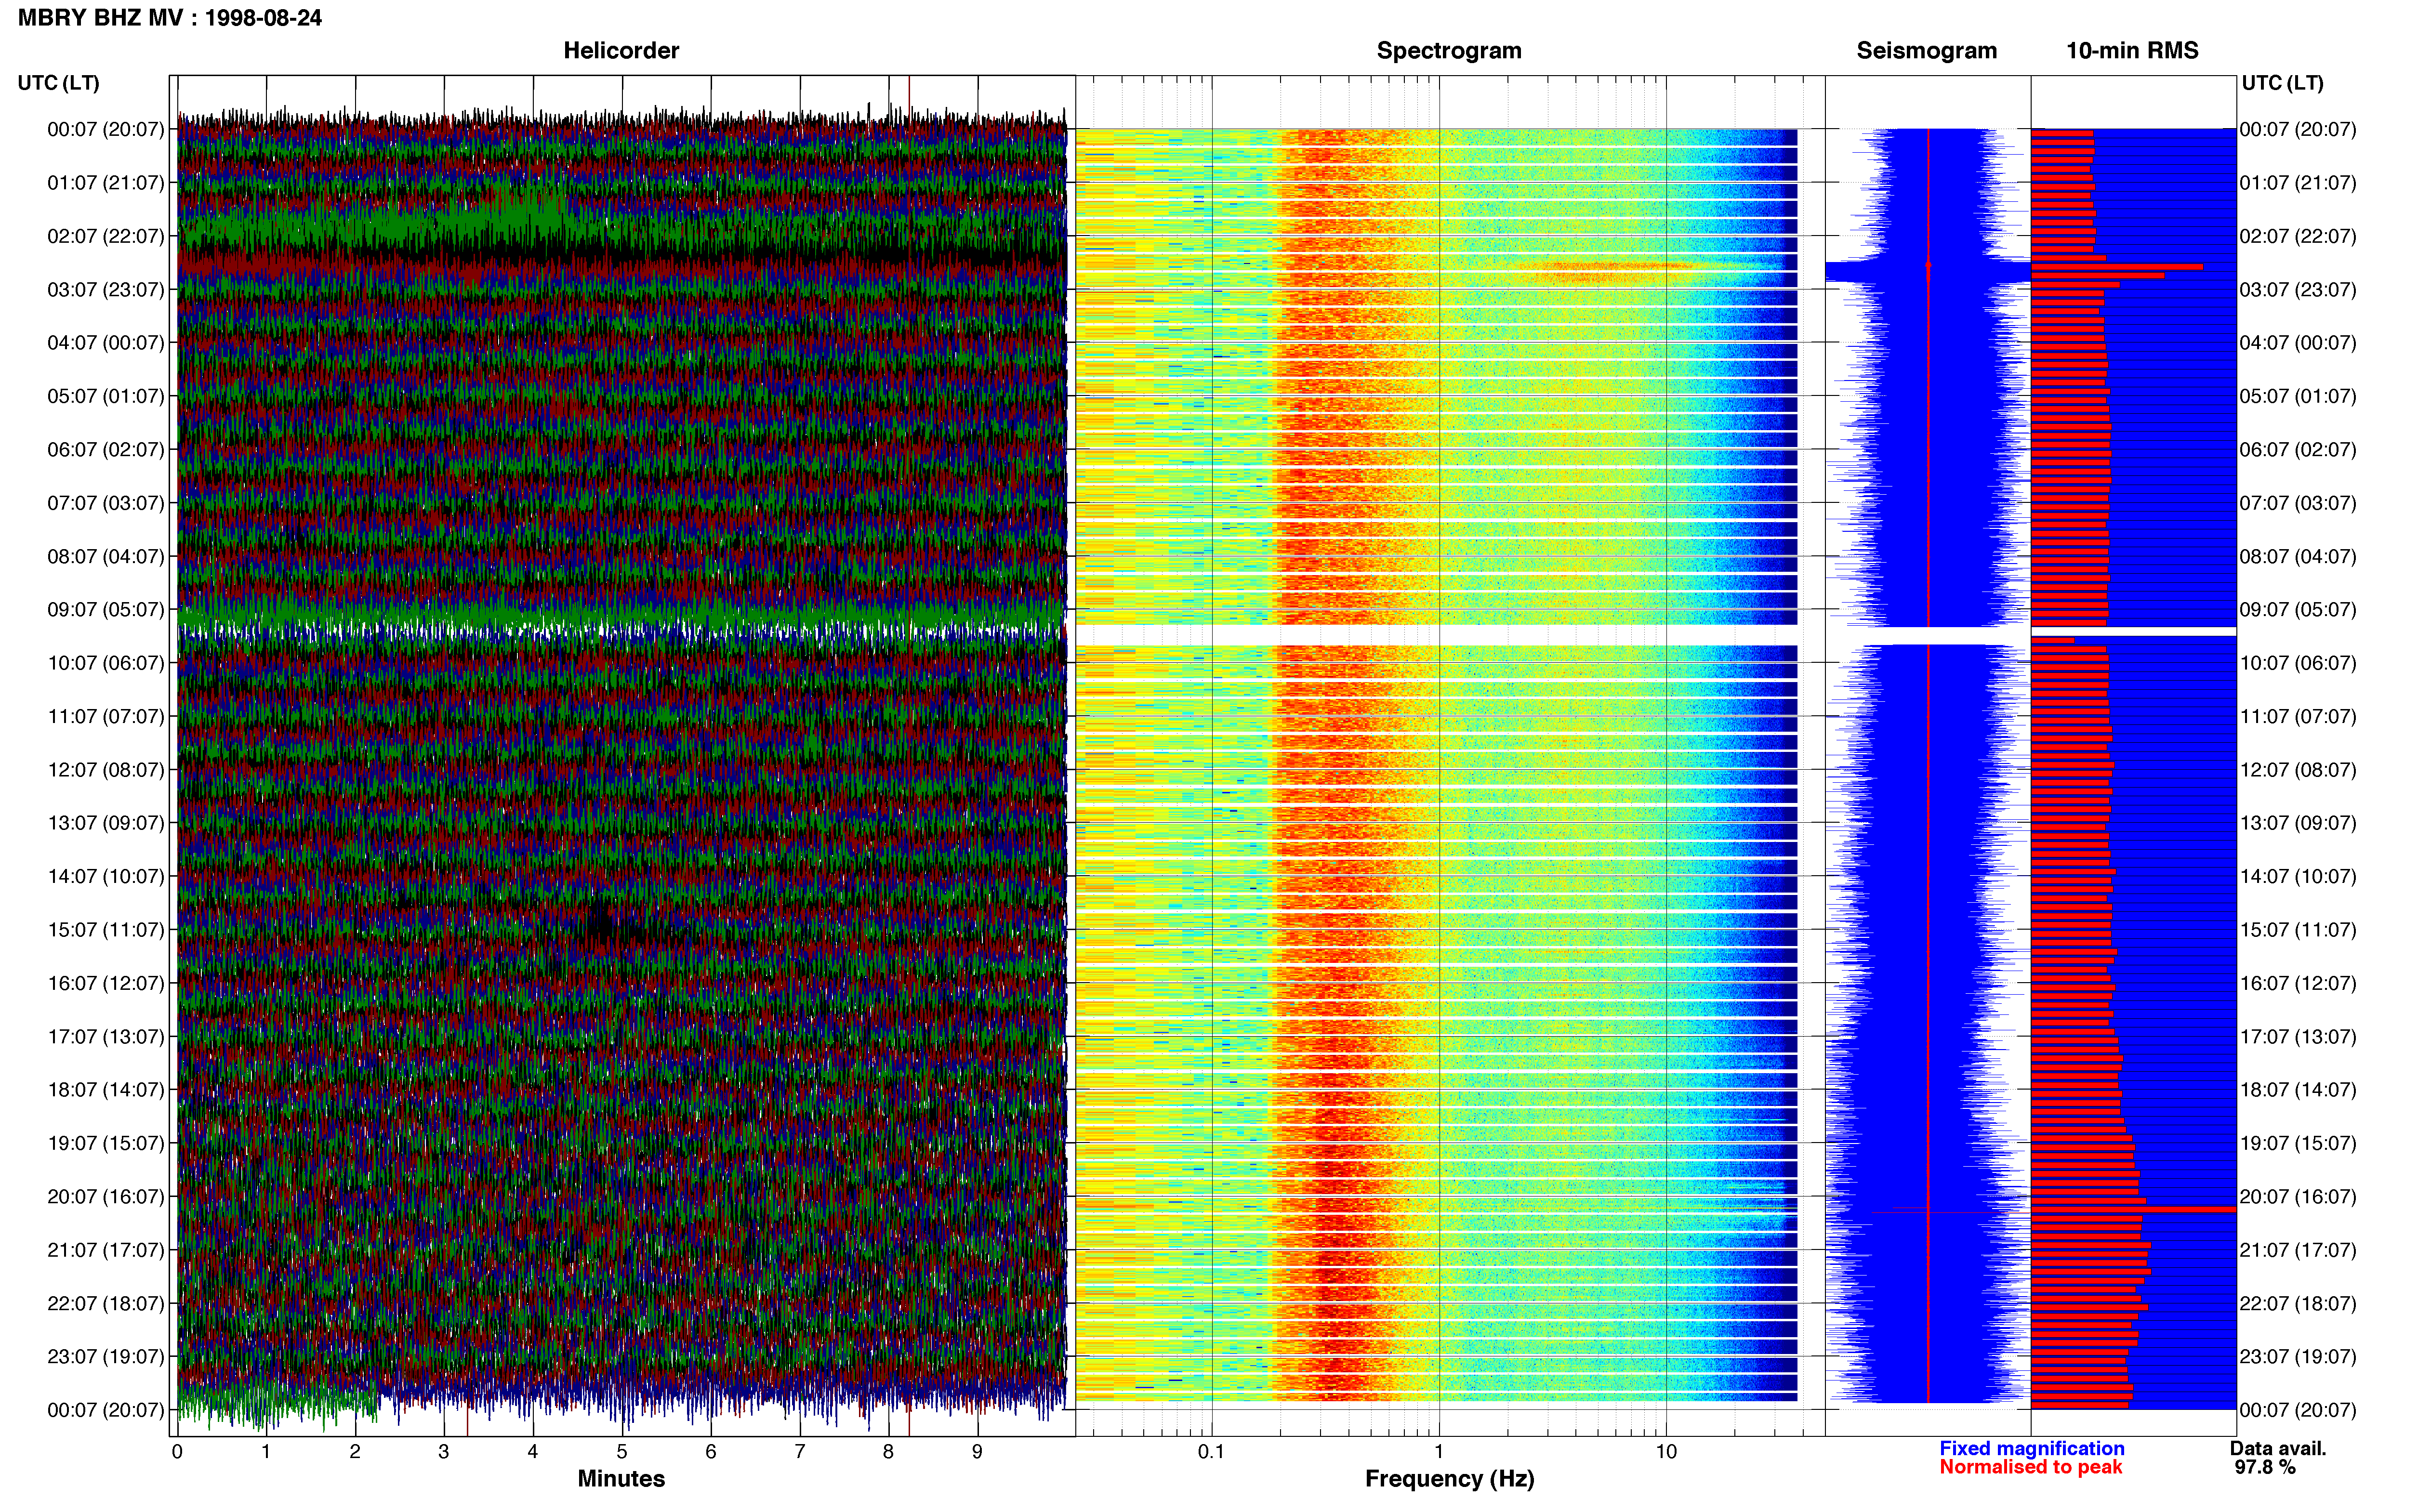Click left time label '06:07 (02:07)'
This screenshot has width=2418, height=1512.
tap(106, 450)
